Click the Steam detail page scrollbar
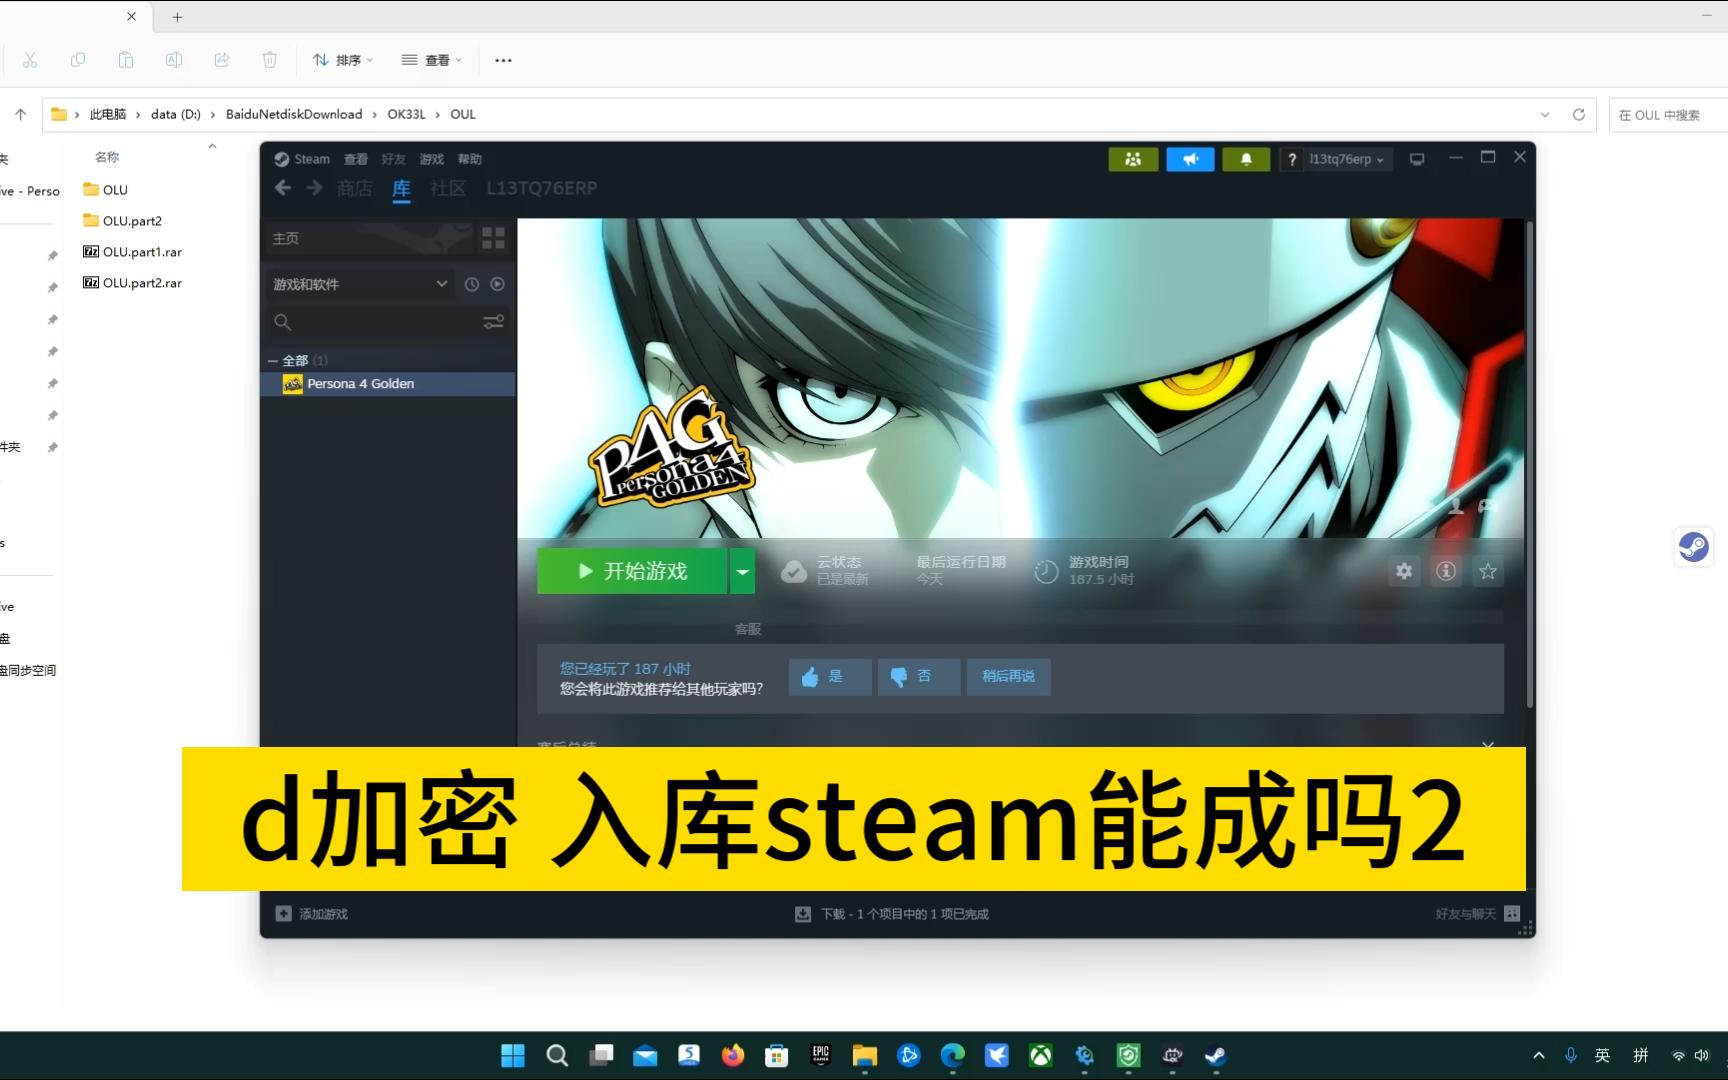 1529,465
